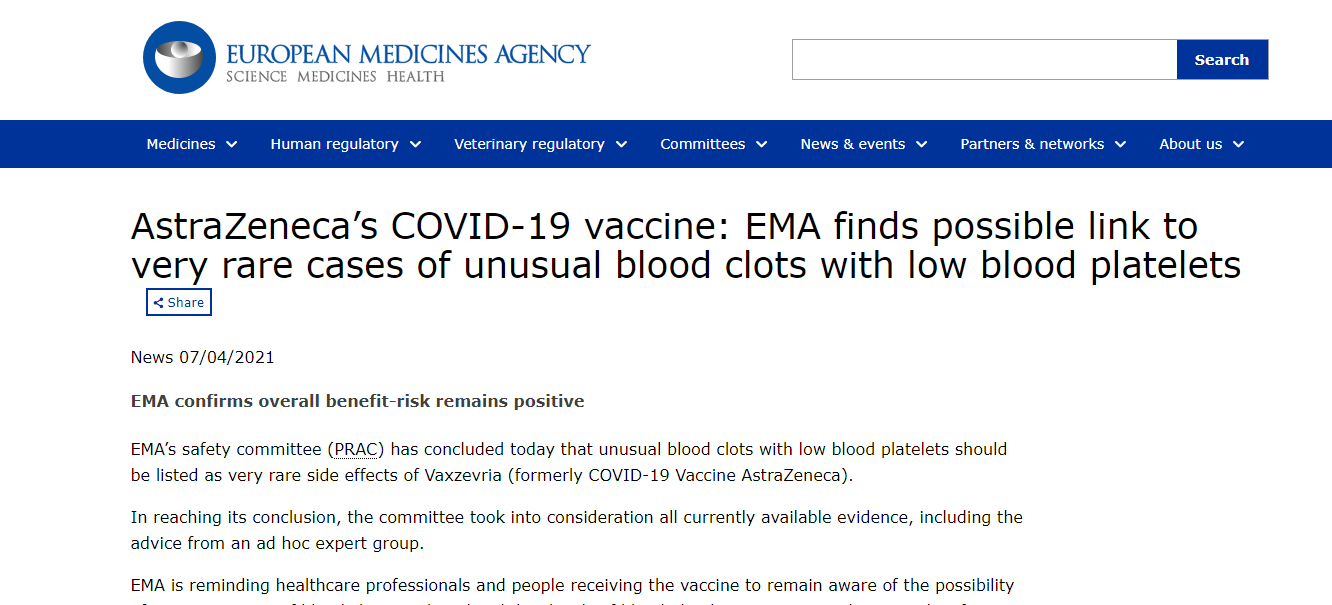
Task: Click the share icon beside Share
Action: click(158, 303)
